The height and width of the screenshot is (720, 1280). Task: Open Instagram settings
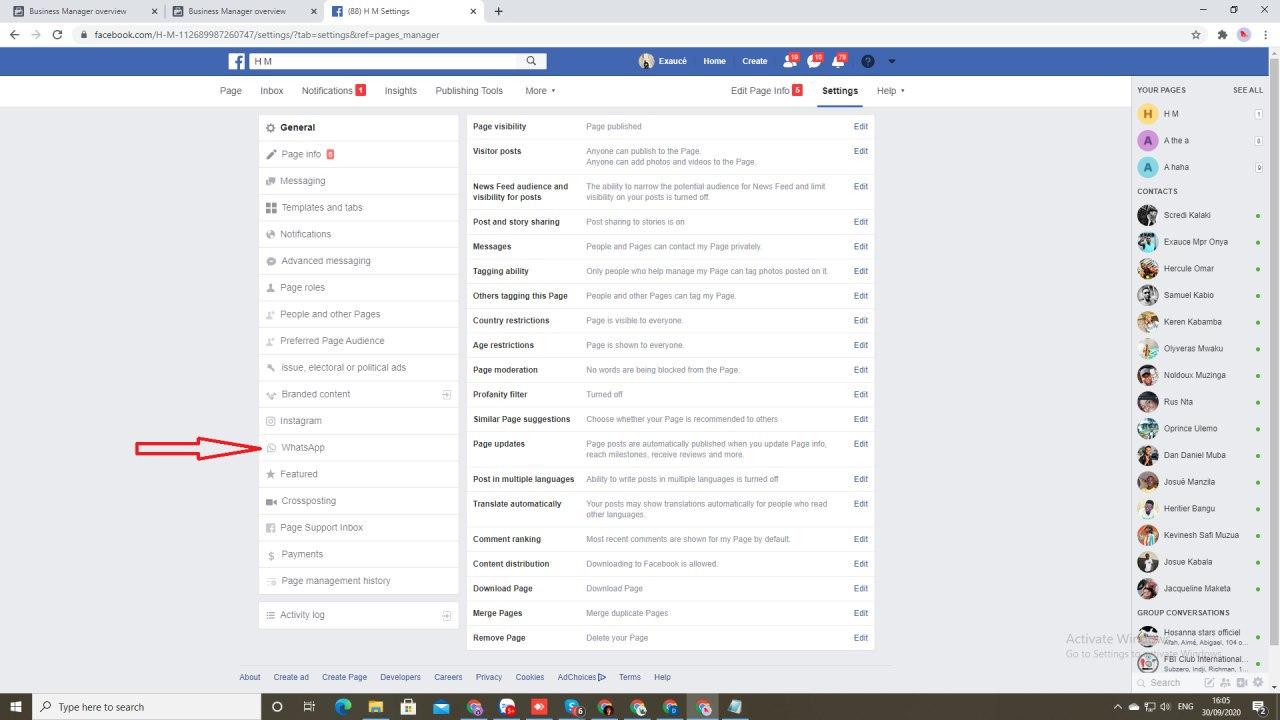359,421
